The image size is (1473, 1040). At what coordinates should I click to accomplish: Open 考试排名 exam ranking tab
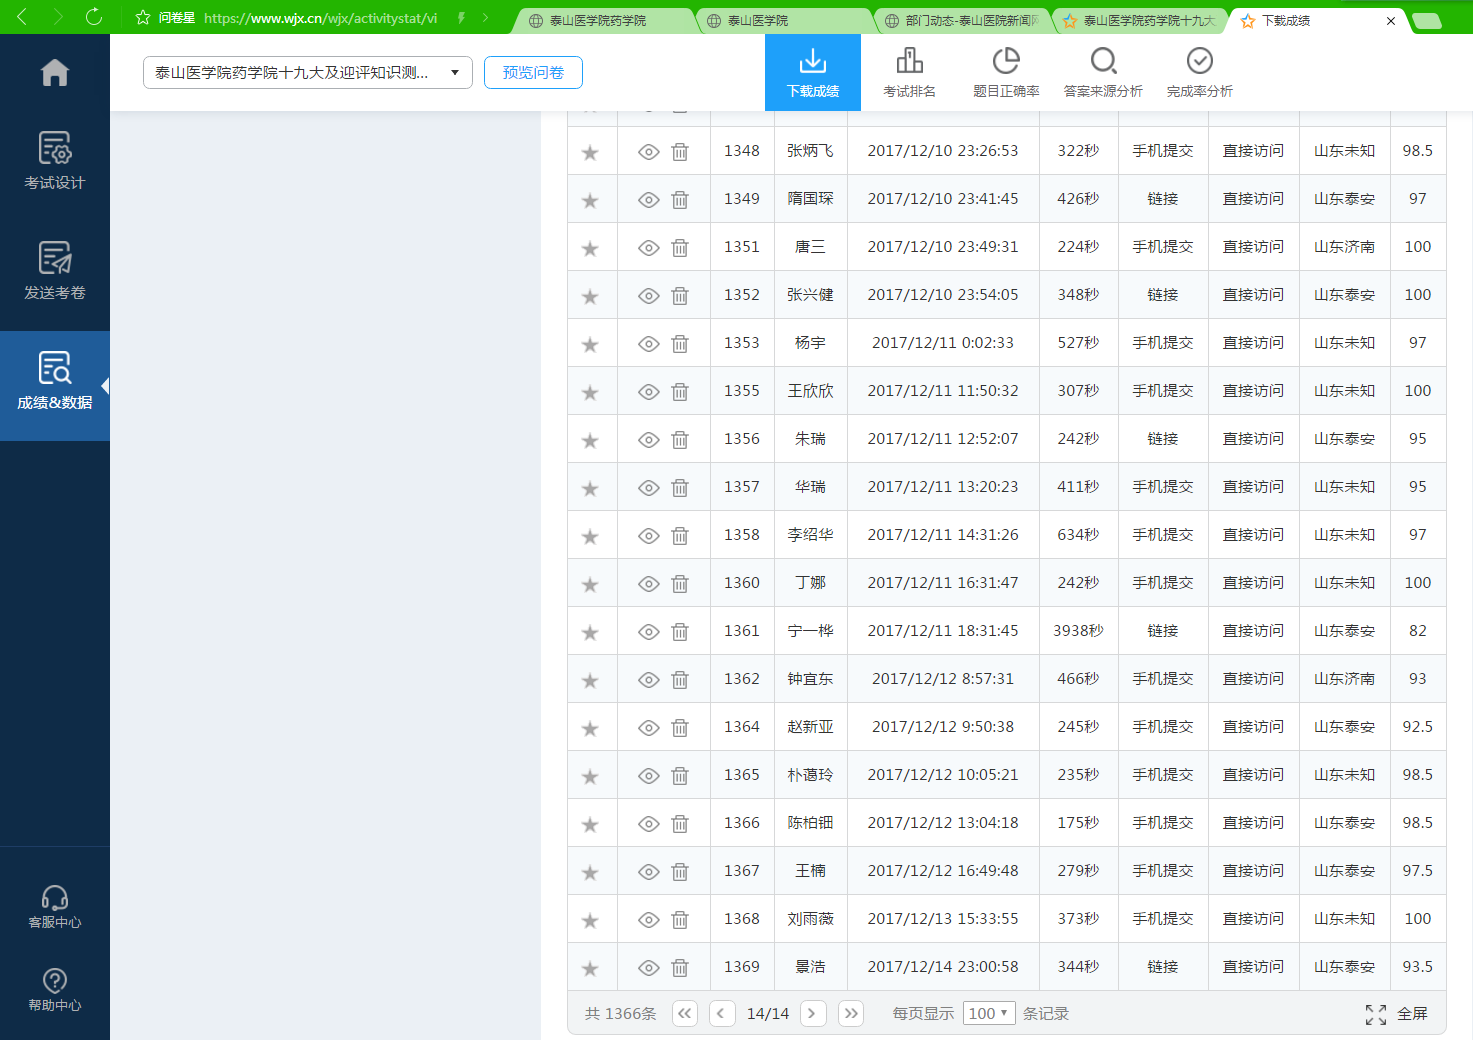tap(909, 72)
